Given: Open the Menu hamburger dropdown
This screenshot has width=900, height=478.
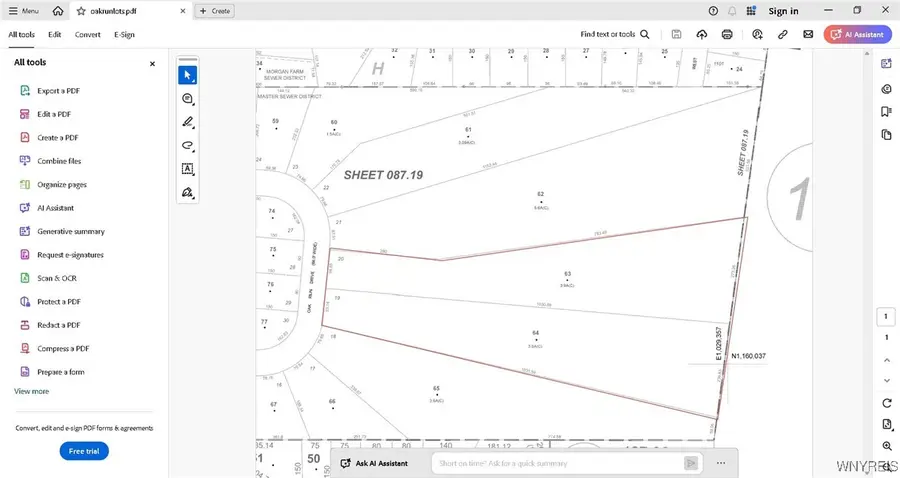Looking at the screenshot, I should coord(24,11).
